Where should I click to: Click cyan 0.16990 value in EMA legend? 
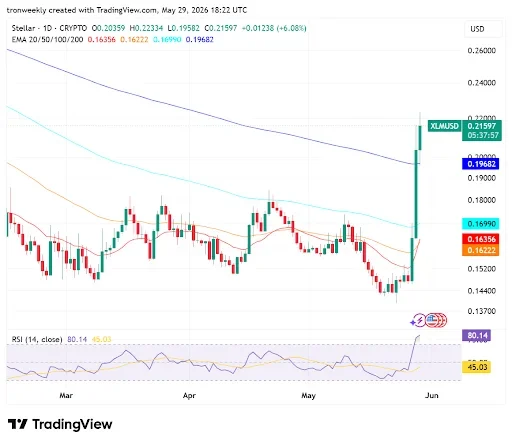pyautogui.click(x=167, y=40)
